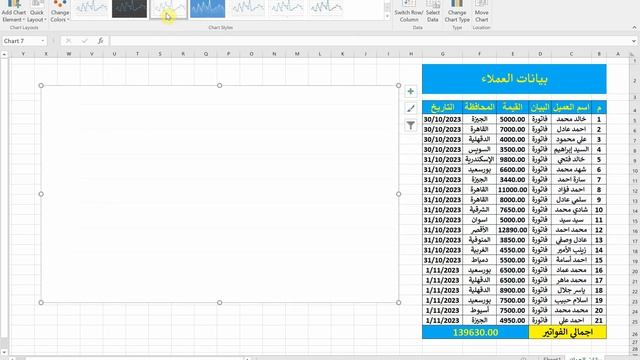Select the cell with value 12890.00
The width and height of the screenshot is (640, 360).
tap(513, 230)
